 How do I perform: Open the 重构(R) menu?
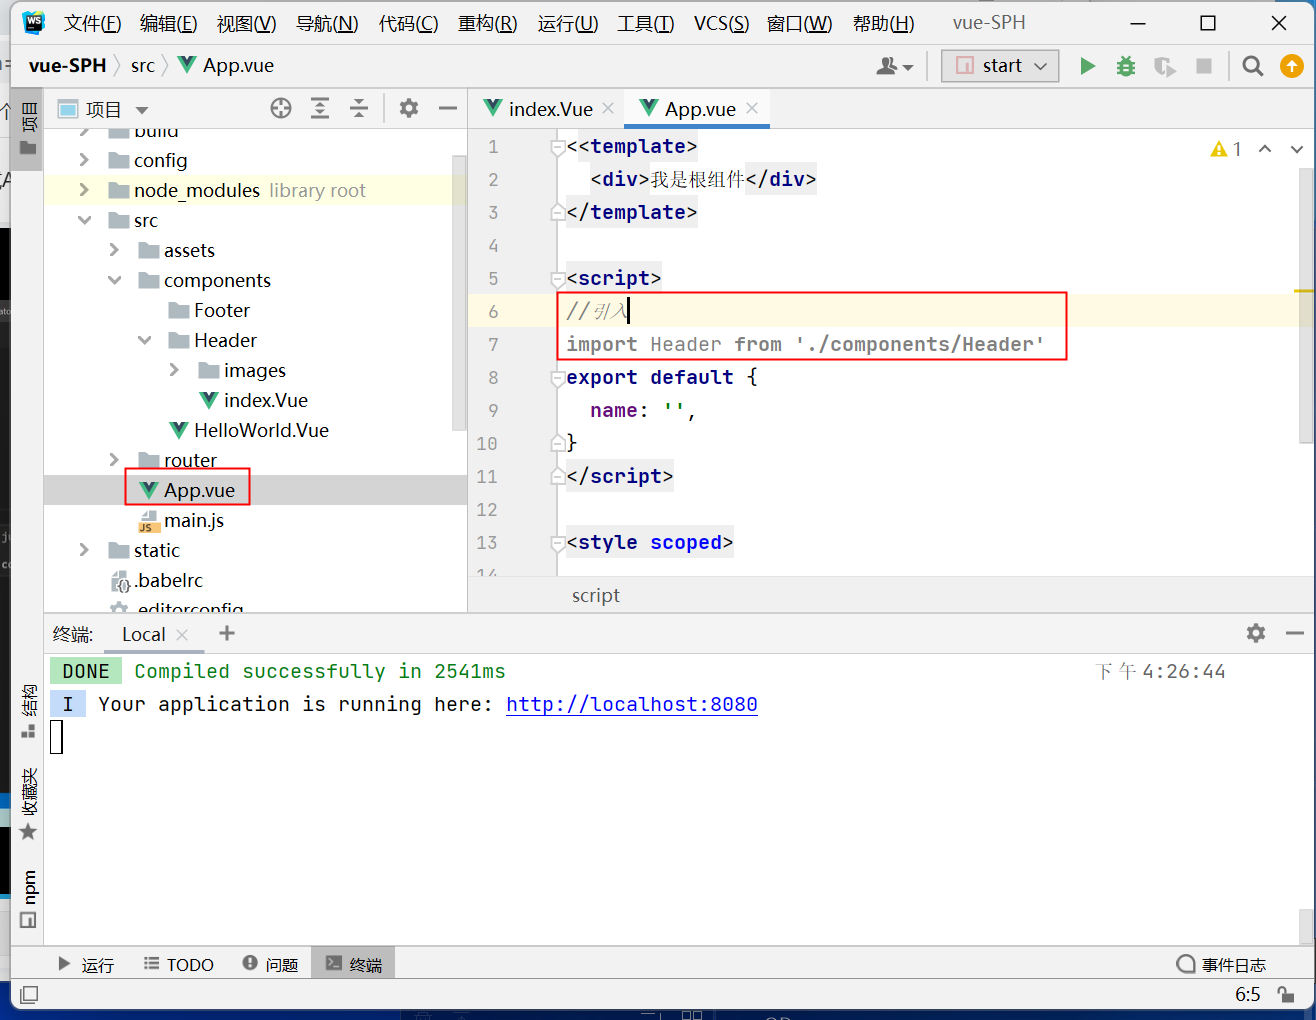487,23
